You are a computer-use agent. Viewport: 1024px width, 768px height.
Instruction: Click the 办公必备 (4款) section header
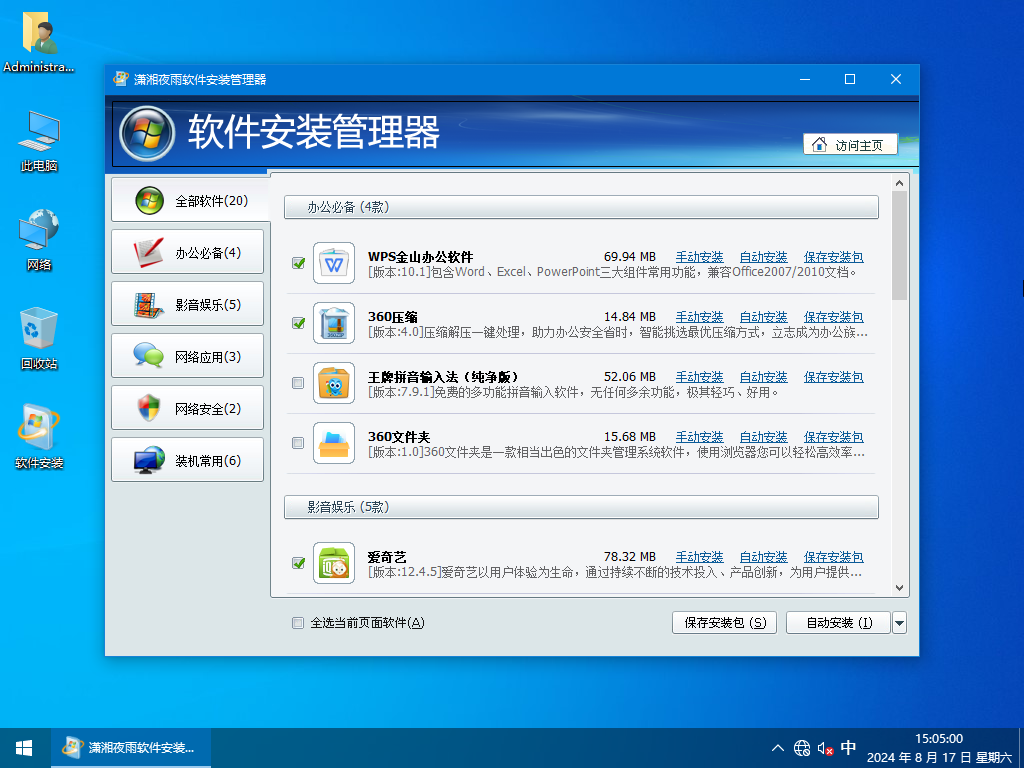point(581,207)
